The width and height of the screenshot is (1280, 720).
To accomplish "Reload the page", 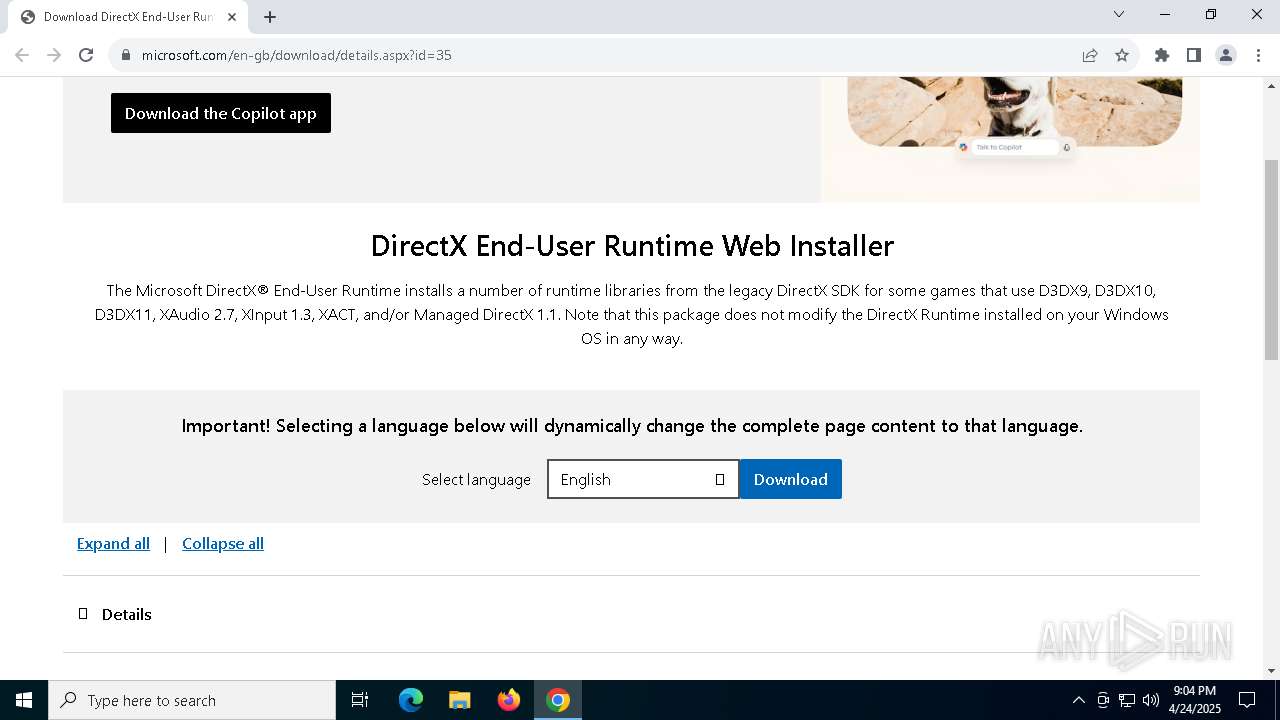I will 86,55.
